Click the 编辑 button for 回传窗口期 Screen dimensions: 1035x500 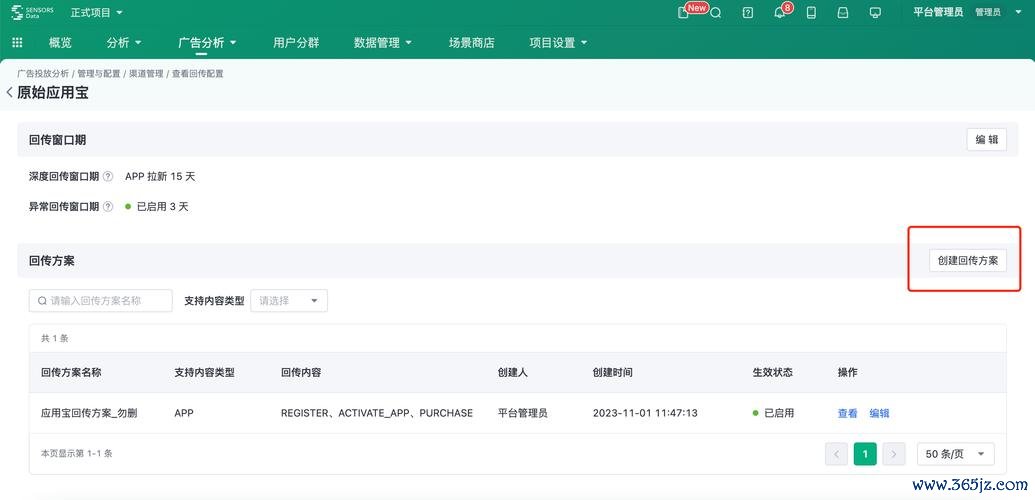pos(987,139)
